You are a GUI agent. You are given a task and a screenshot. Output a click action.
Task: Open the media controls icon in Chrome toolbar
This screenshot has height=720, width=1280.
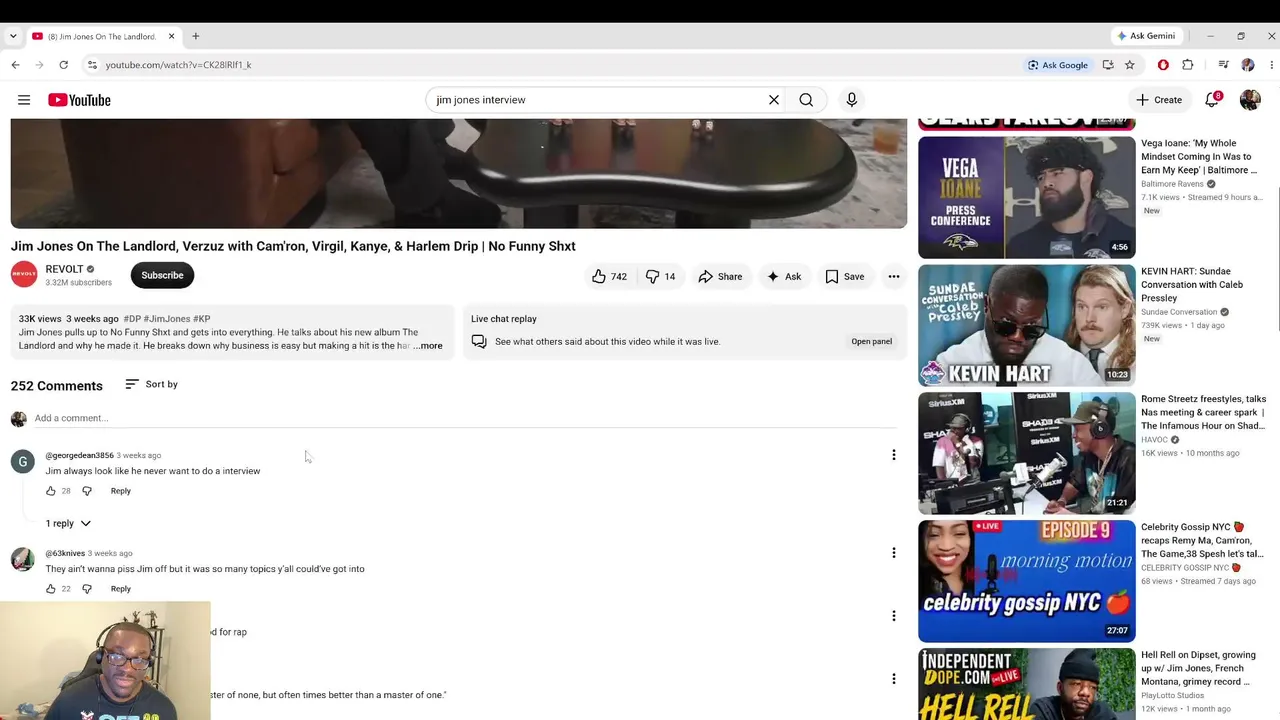[x=1223, y=65]
